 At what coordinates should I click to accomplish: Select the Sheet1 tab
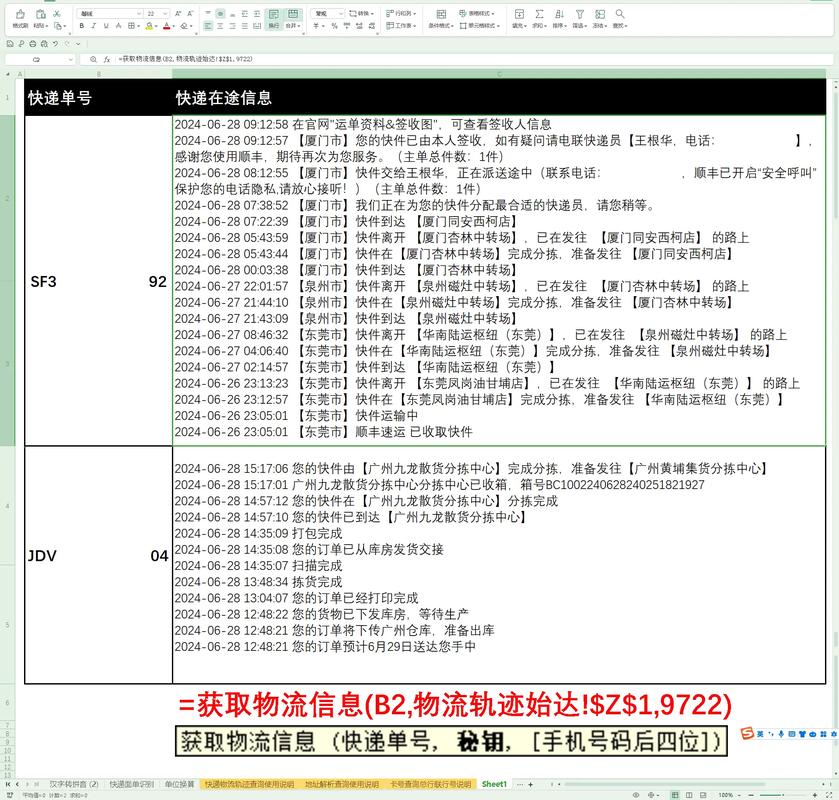pos(494,784)
